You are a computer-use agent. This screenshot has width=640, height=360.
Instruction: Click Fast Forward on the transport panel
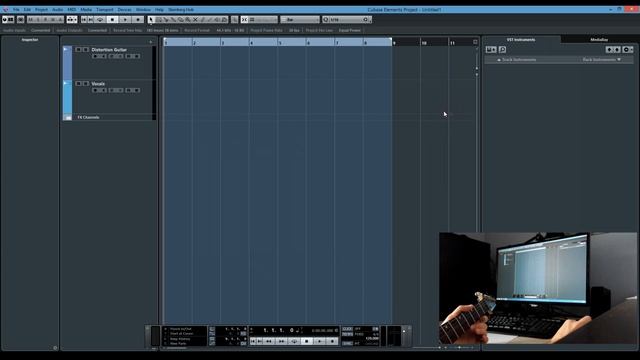pyautogui.click(x=282, y=341)
